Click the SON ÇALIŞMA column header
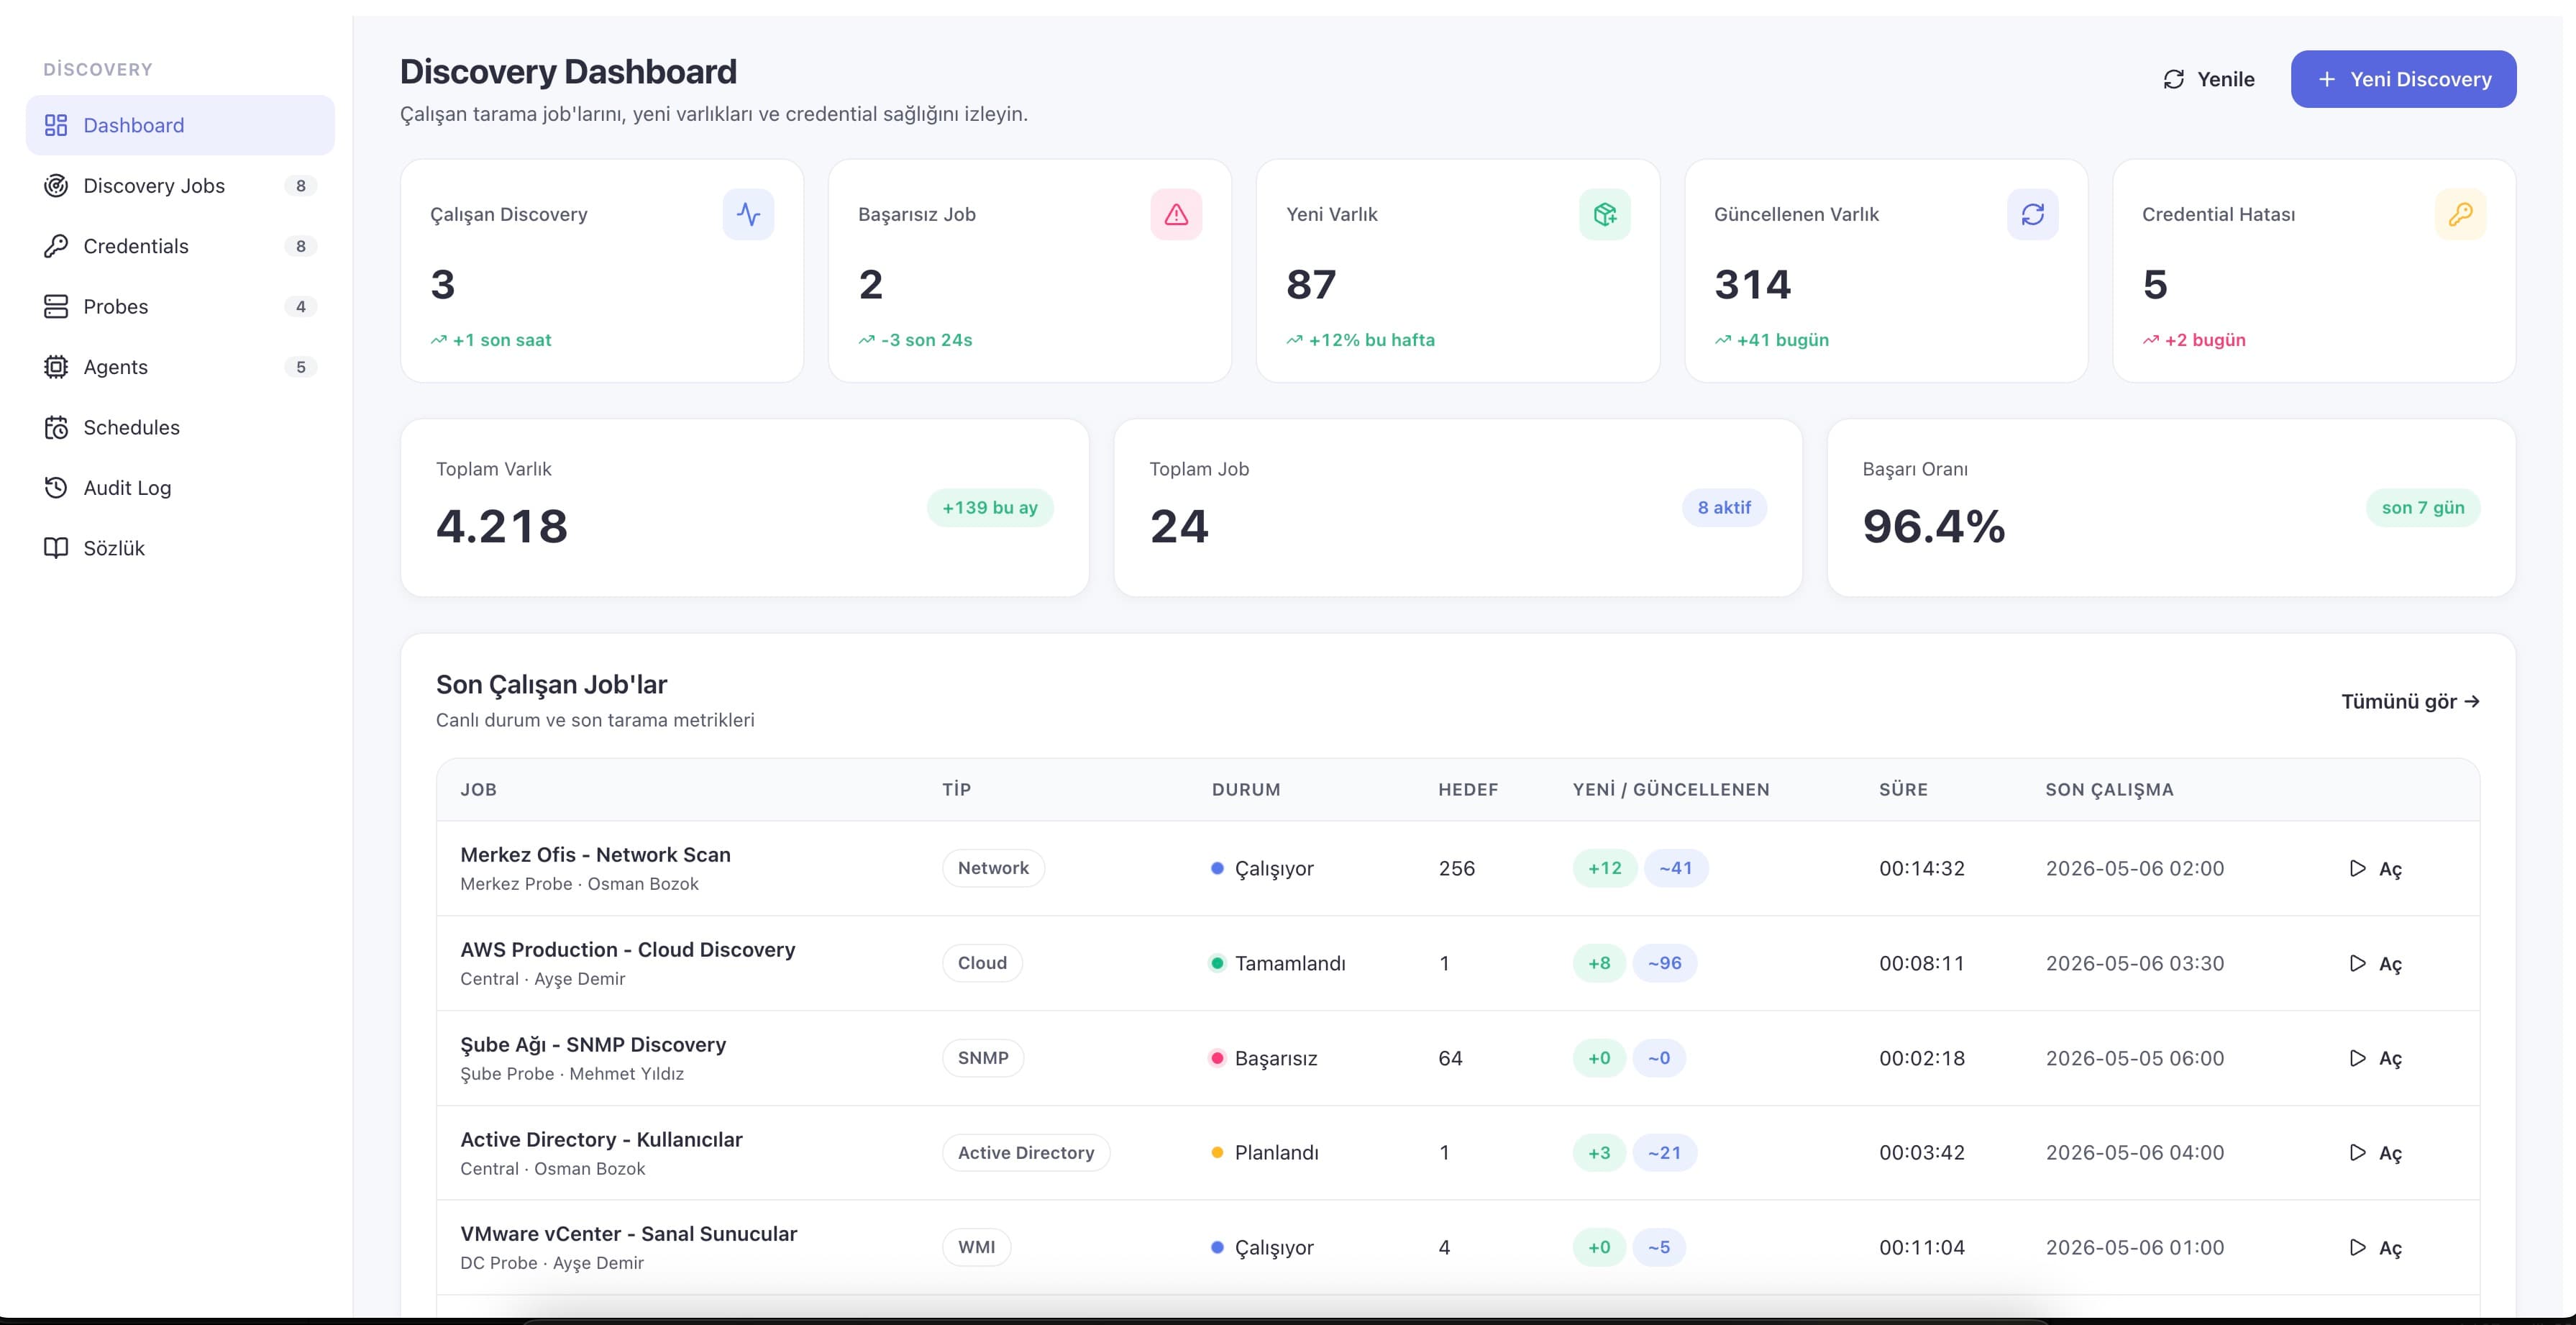2576x1325 pixels. point(2109,789)
